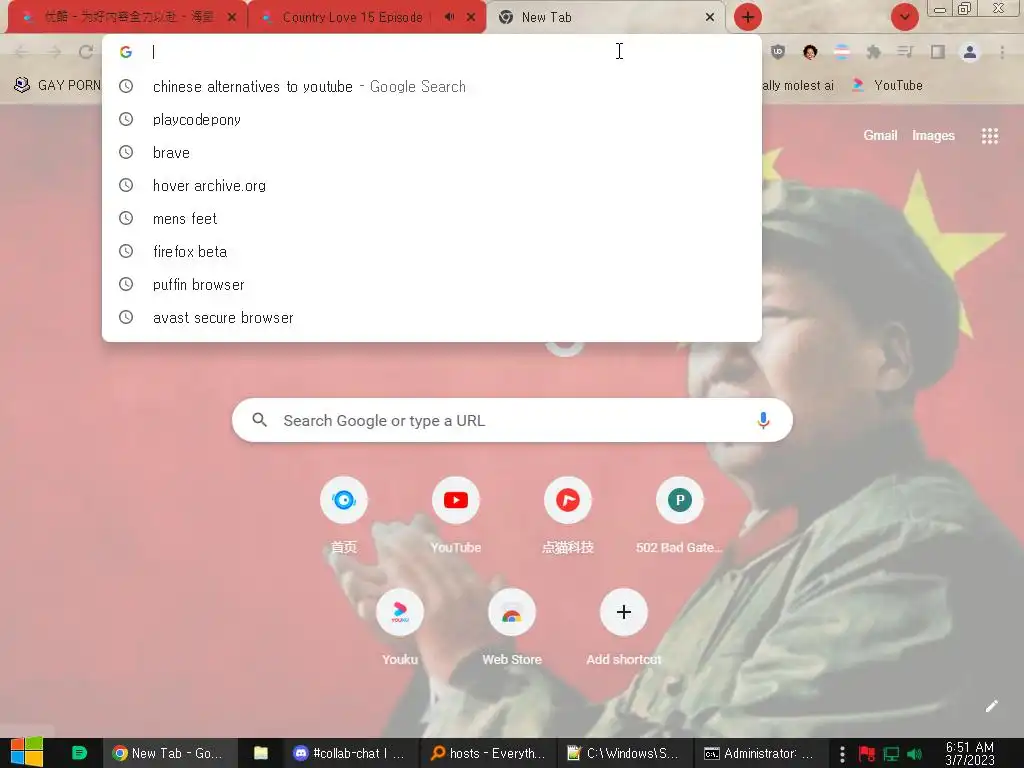Select suggestion 'chinese alternatives to youtube'

pos(432,86)
